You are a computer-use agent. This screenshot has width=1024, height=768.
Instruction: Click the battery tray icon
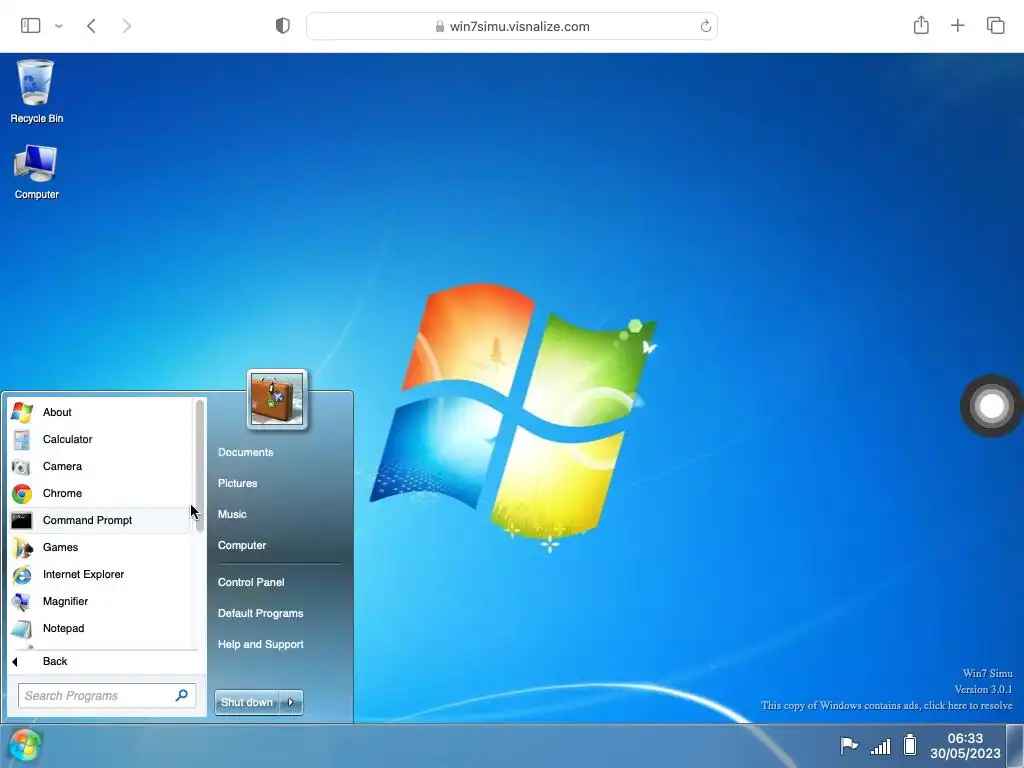pyautogui.click(x=910, y=745)
